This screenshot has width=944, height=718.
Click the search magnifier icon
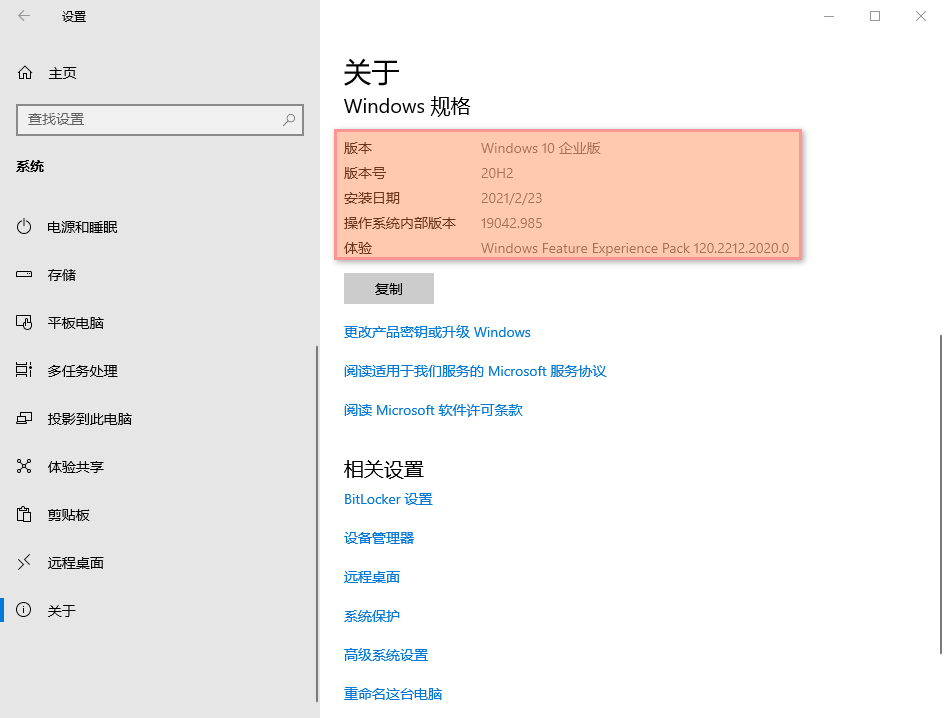tap(289, 119)
